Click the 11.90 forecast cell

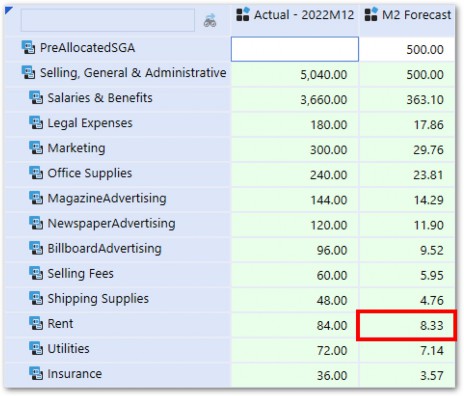tap(407, 225)
